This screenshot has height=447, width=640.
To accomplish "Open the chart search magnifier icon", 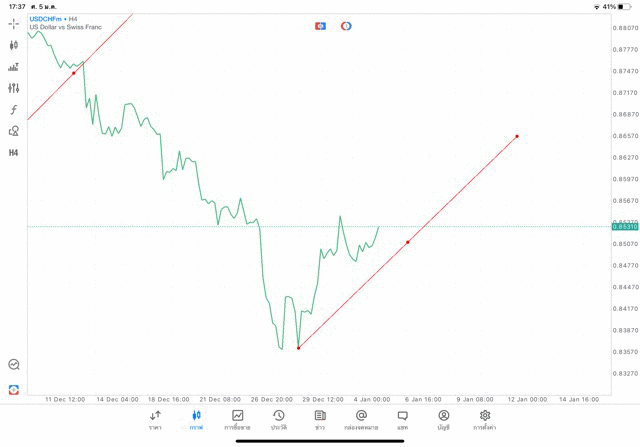I will 14,365.
